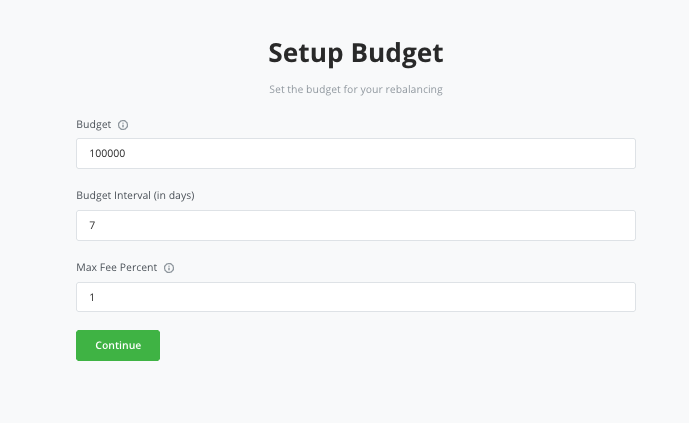689x423 pixels.
Task: Place cursor on the 1 fee value
Action: pos(92,298)
